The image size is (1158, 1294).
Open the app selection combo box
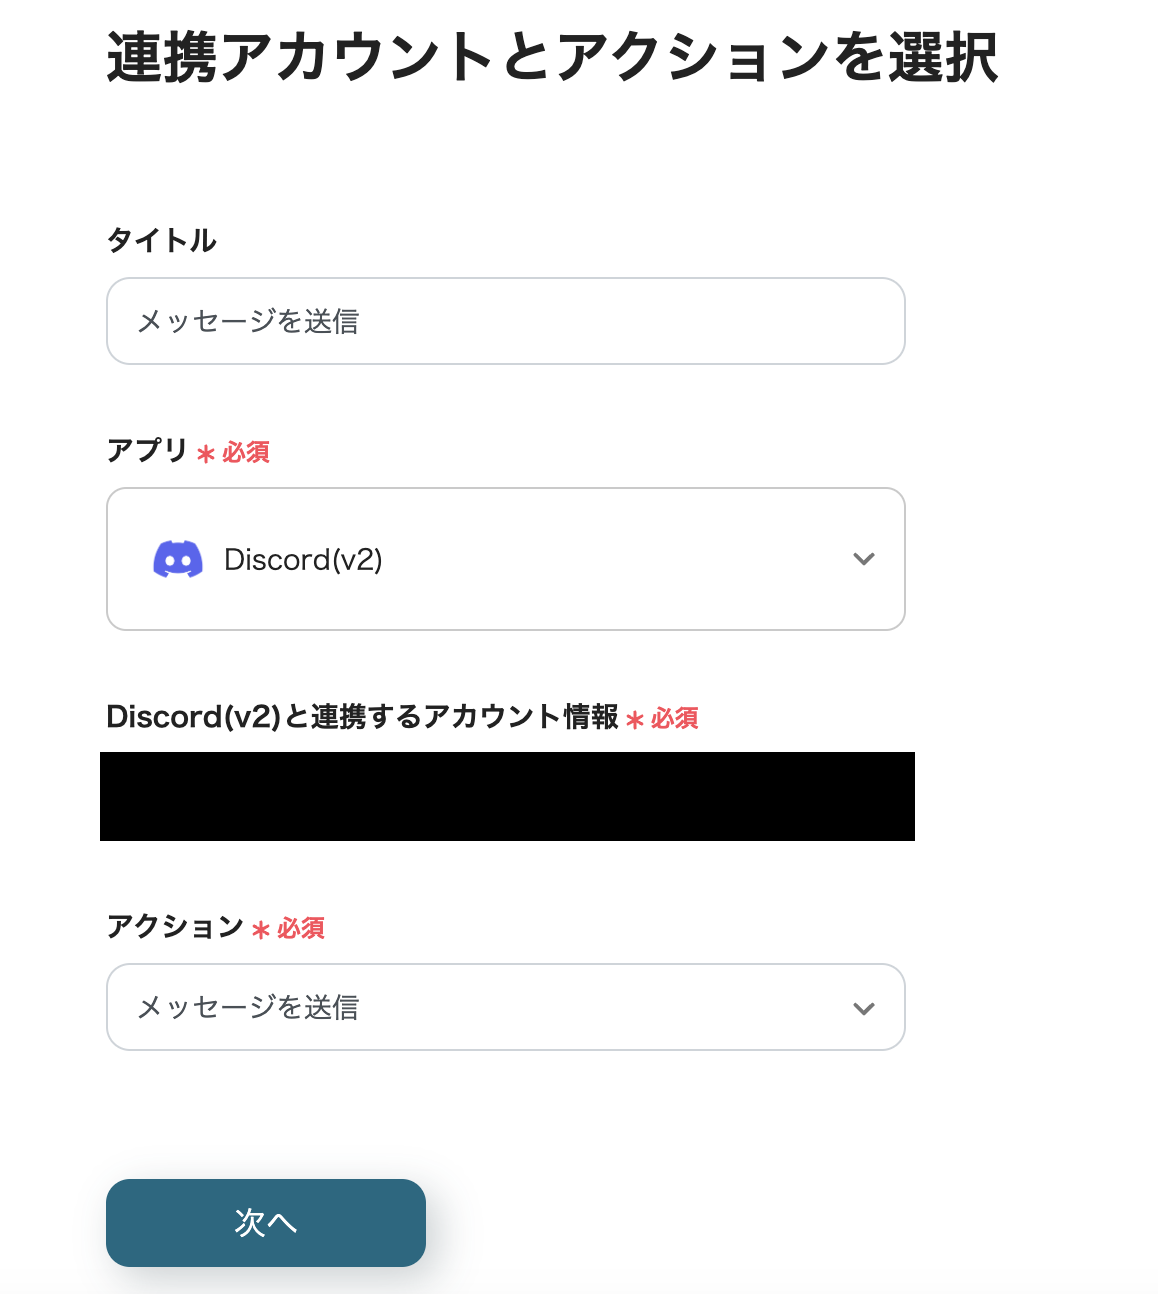point(505,559)
